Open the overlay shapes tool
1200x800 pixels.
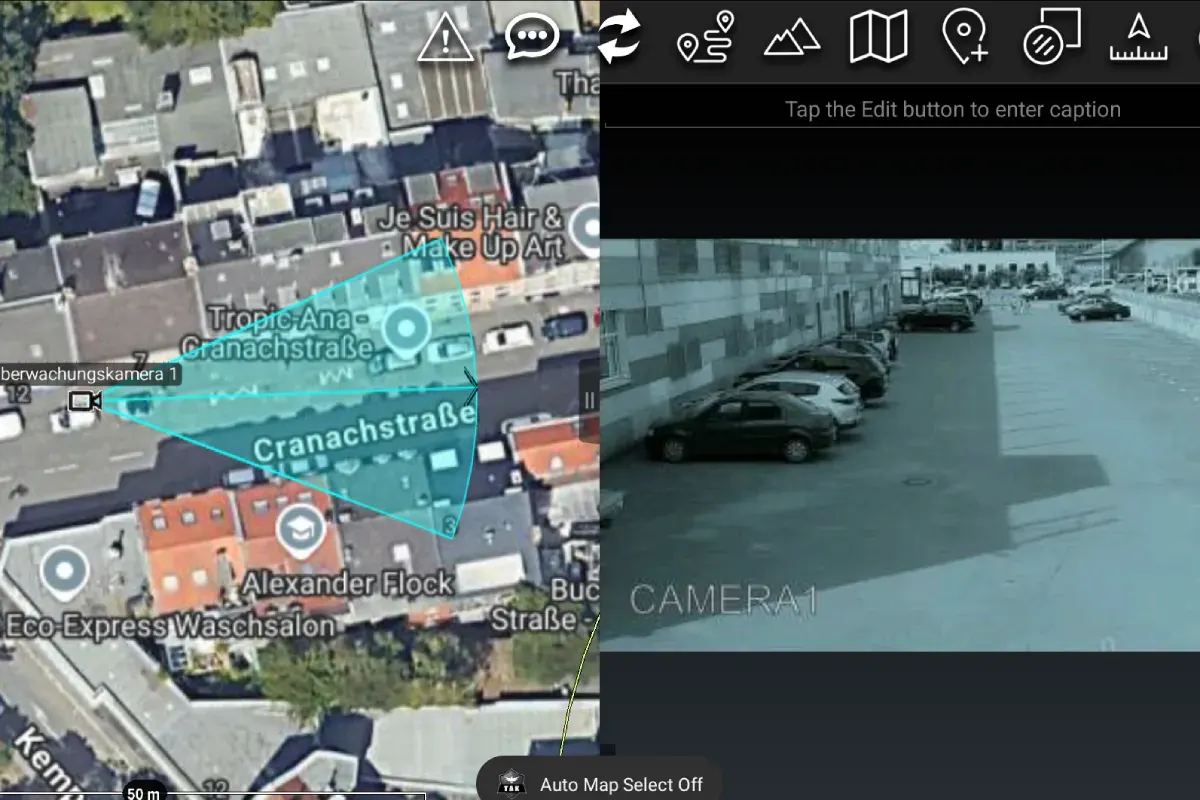(x=1052, y=37)
